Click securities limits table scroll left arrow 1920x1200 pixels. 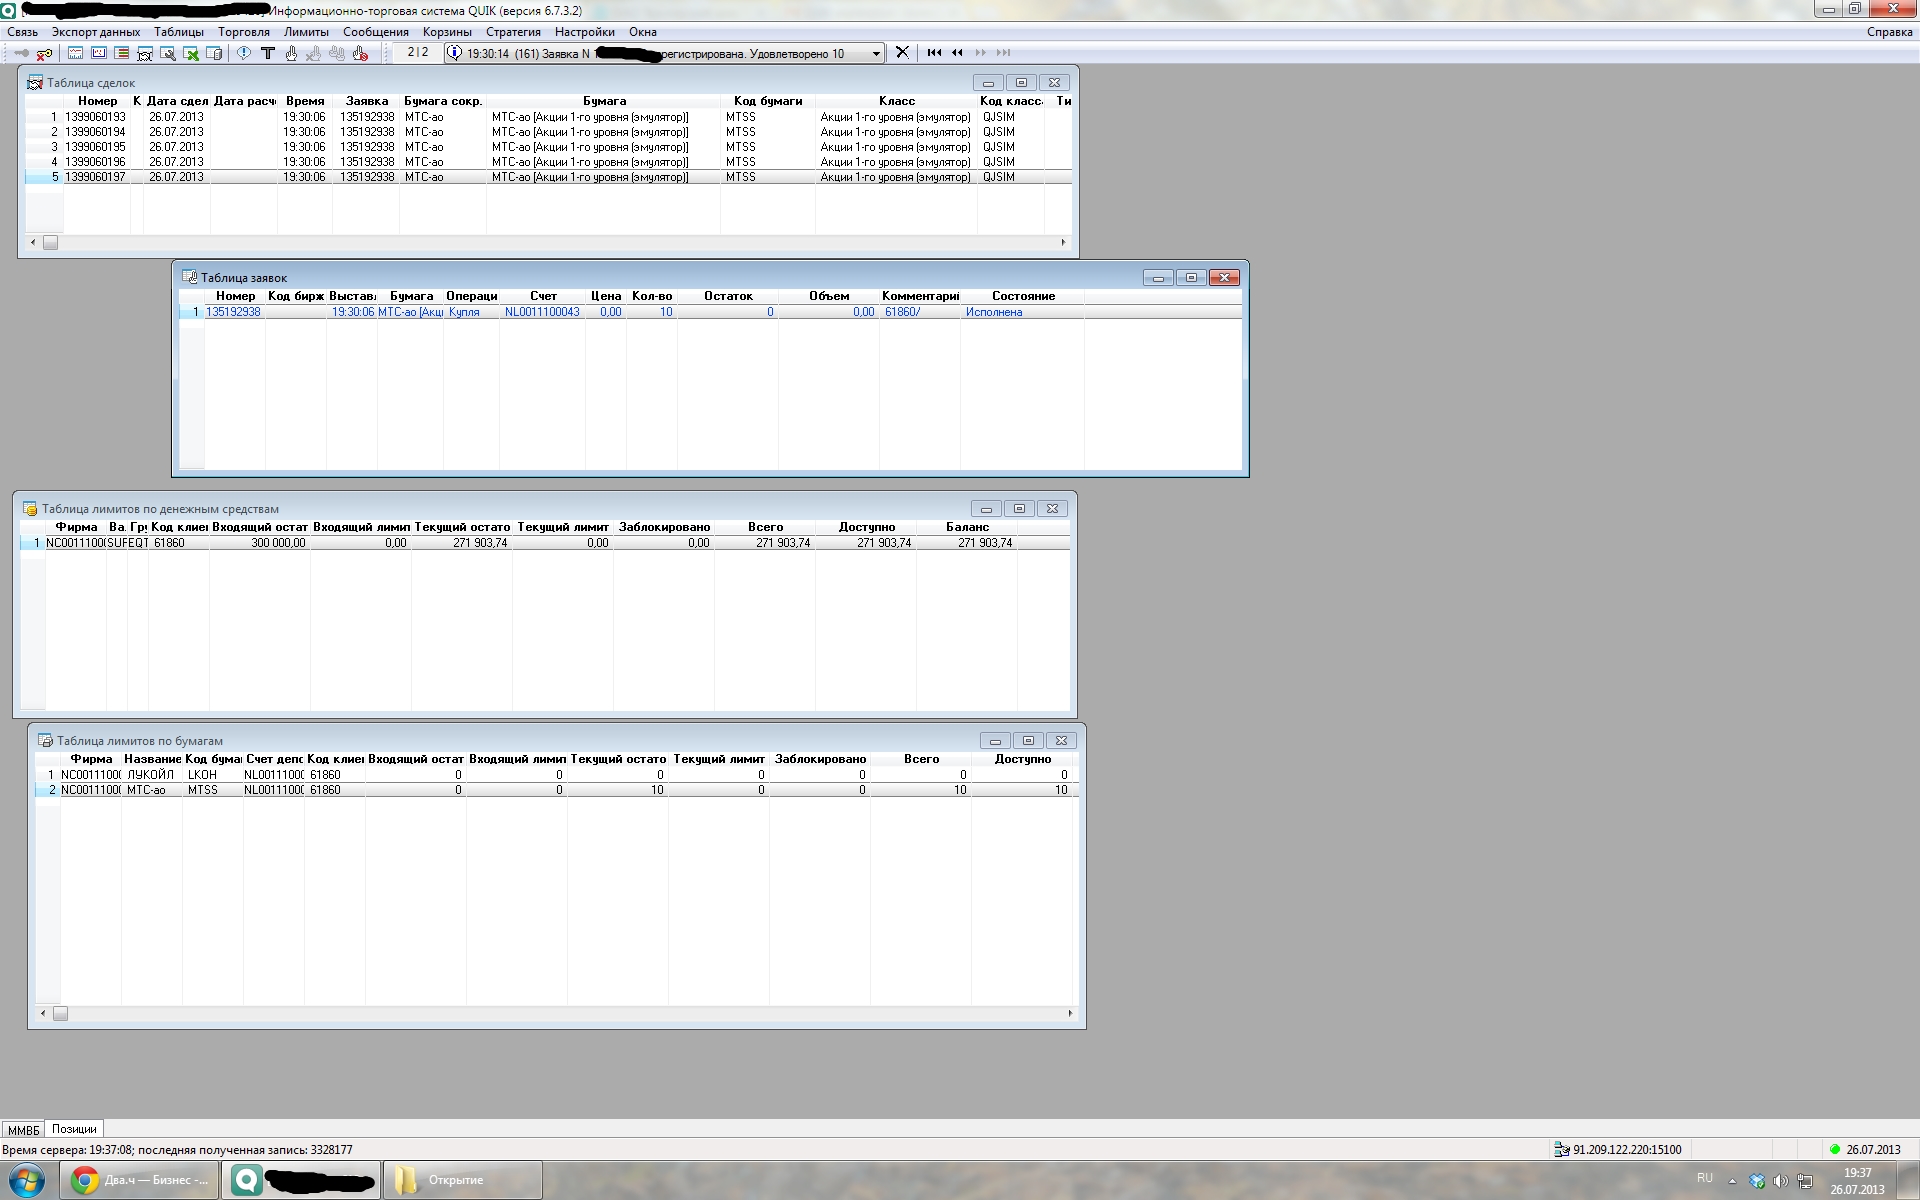tap(43, 1013)
